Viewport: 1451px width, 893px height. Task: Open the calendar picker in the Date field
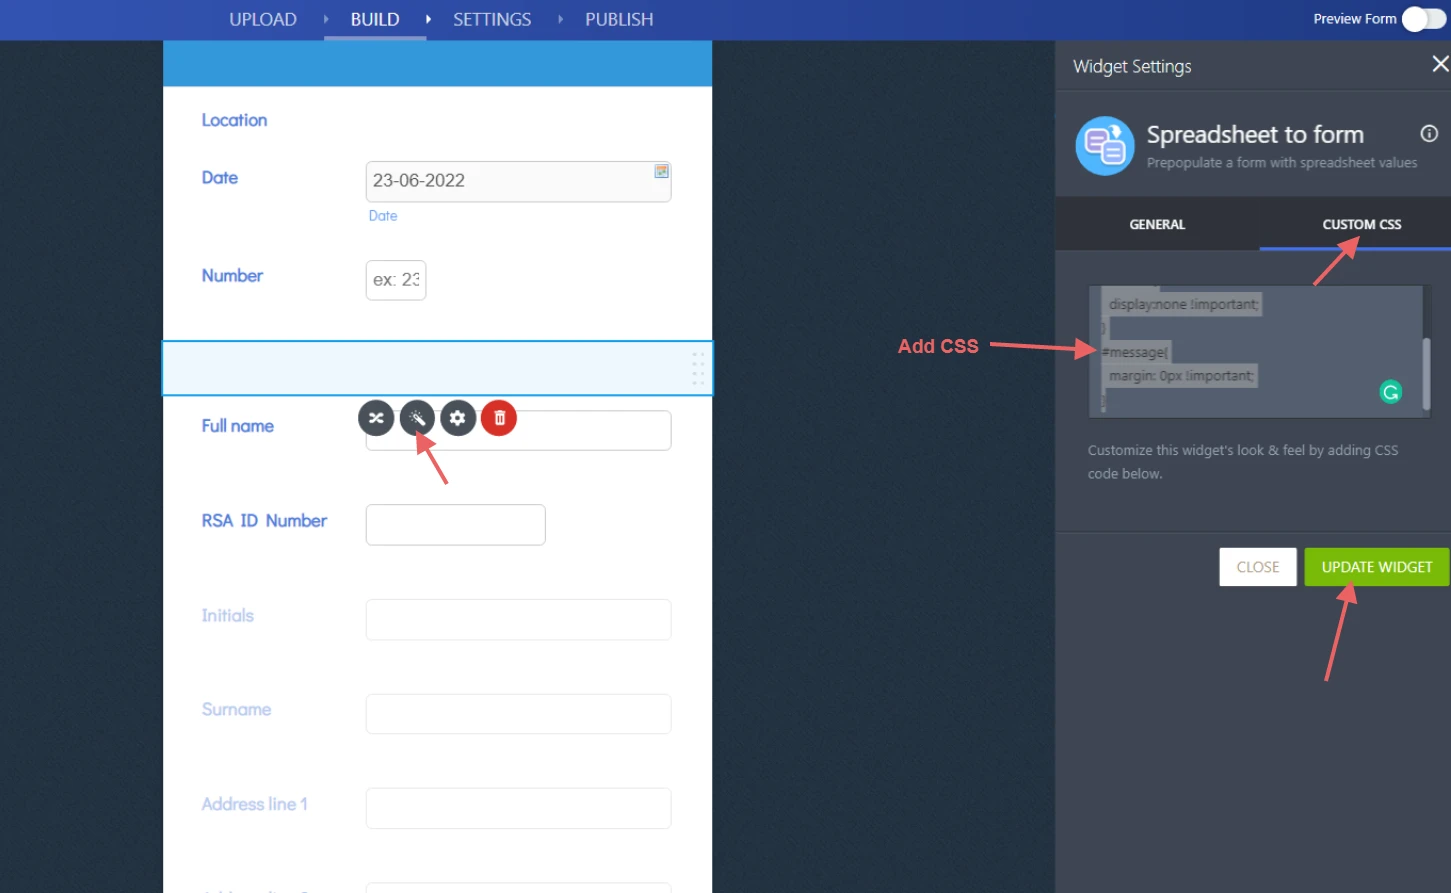point(661,172)
